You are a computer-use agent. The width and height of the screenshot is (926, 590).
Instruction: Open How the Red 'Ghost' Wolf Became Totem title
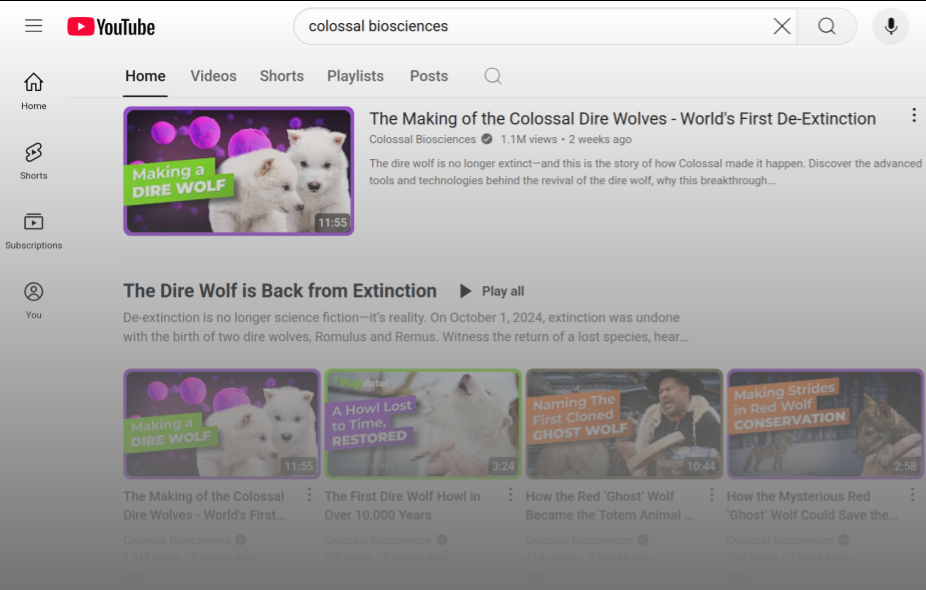pos(609,506)
